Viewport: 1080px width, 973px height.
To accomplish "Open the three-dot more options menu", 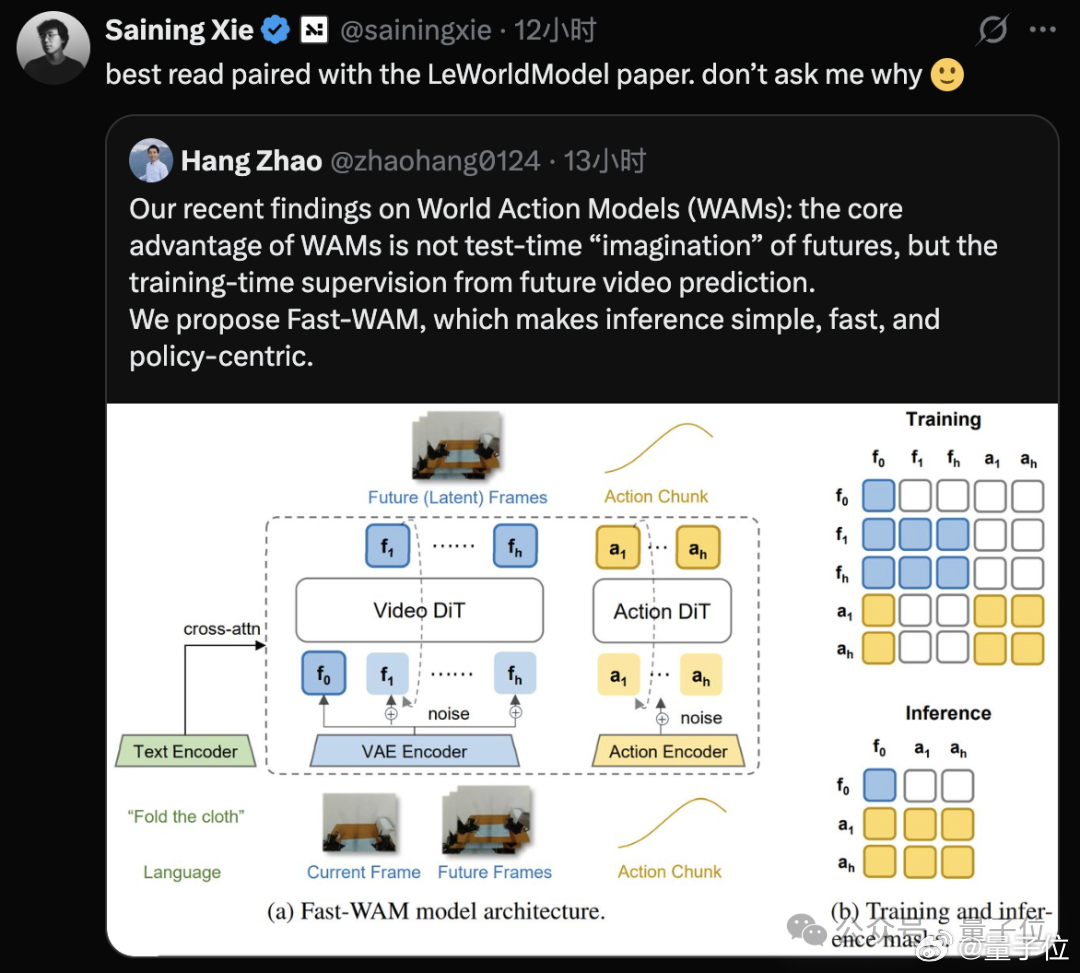I will (x=1042, y=30).
